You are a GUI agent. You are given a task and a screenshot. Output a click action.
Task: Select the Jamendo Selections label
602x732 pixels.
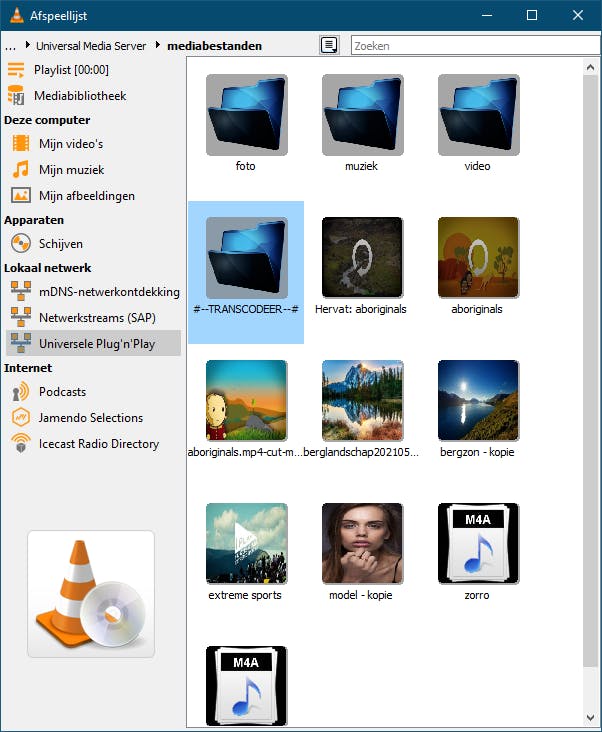click(91, 418)
